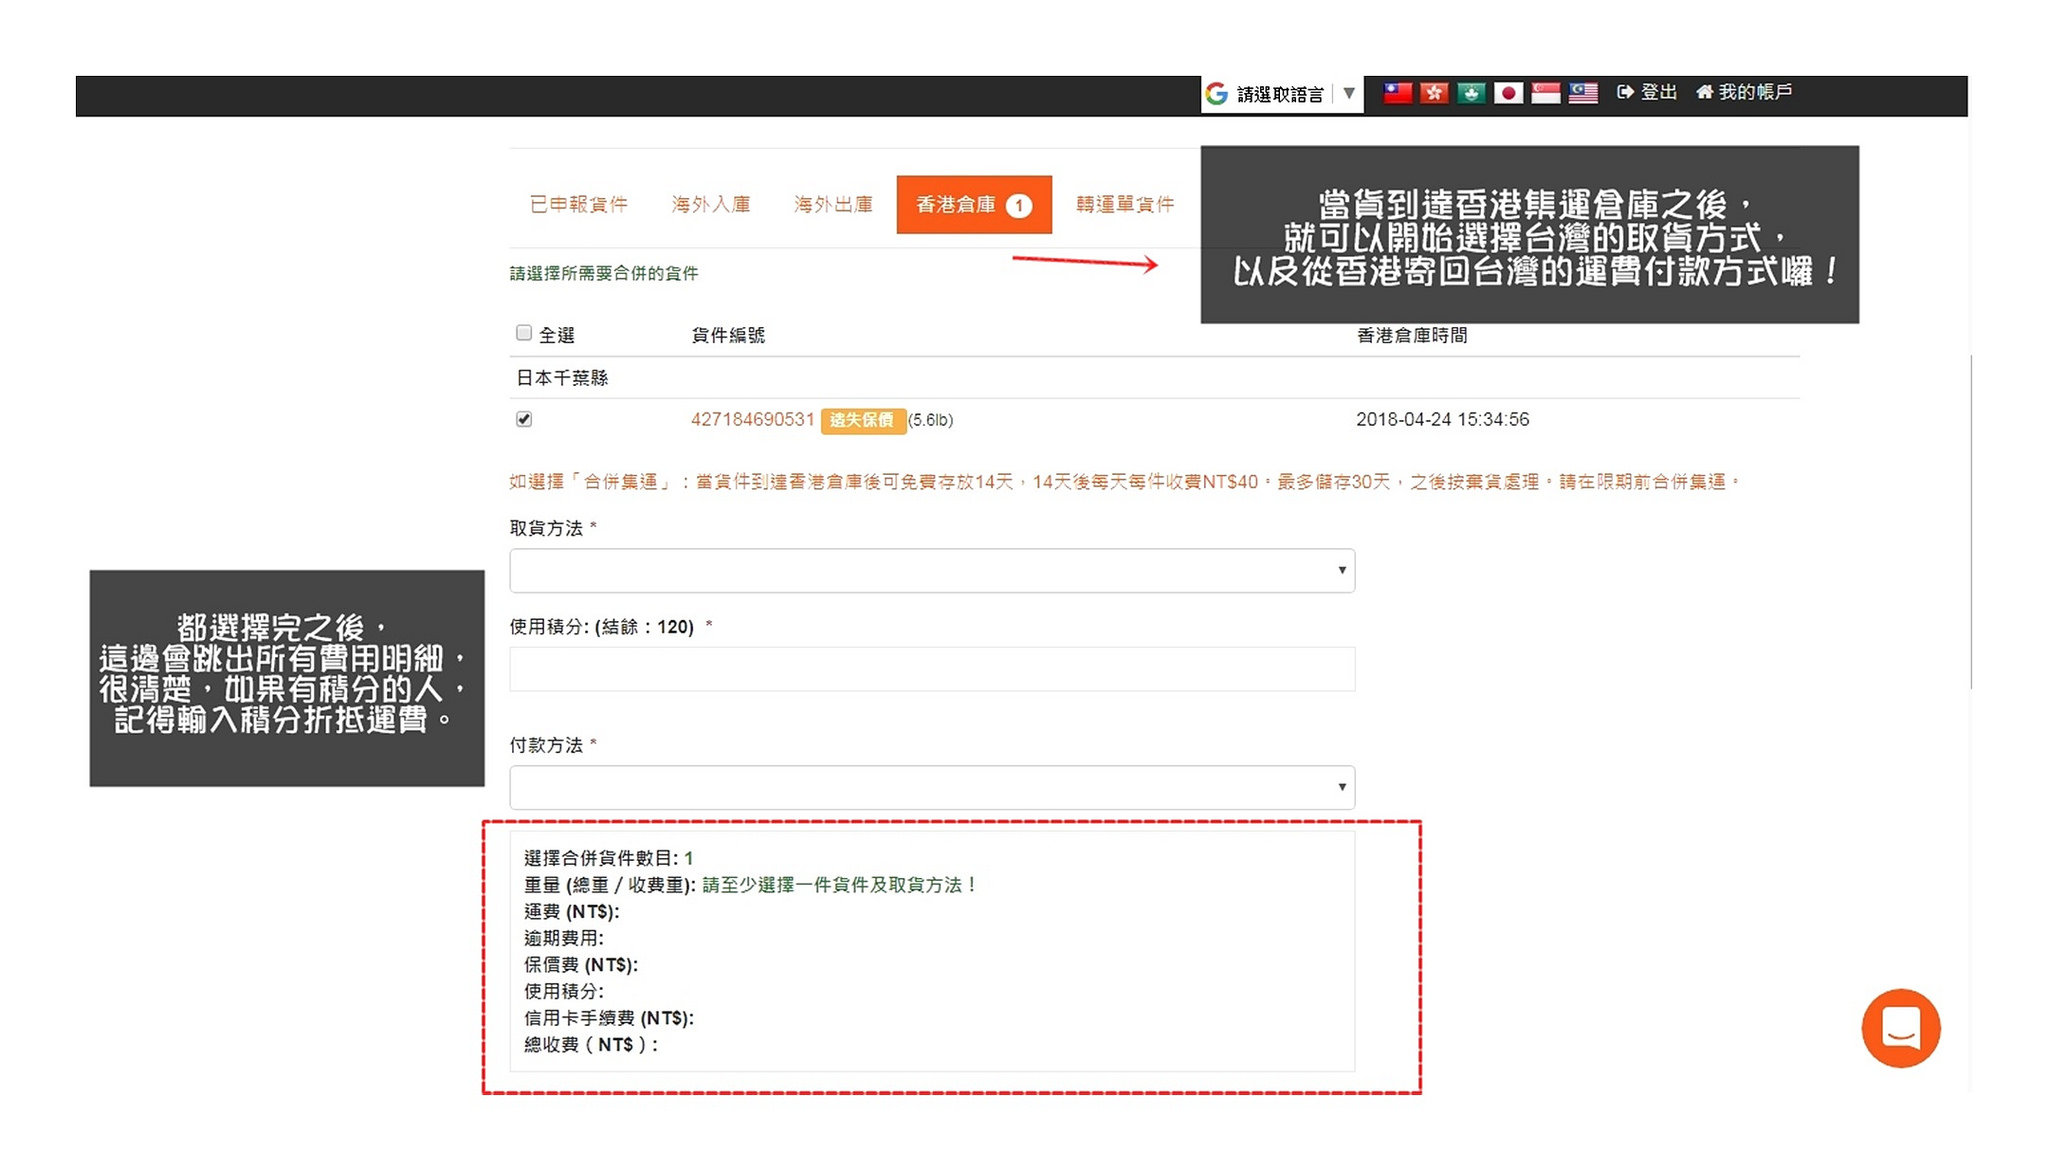Click the 使用積分 points input field
The image size is (2048, 1171).
(x=932, y=668)
